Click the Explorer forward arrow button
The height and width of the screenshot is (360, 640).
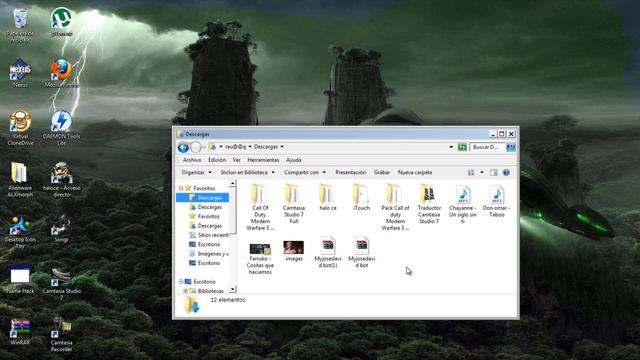click(x=196, y=147)
